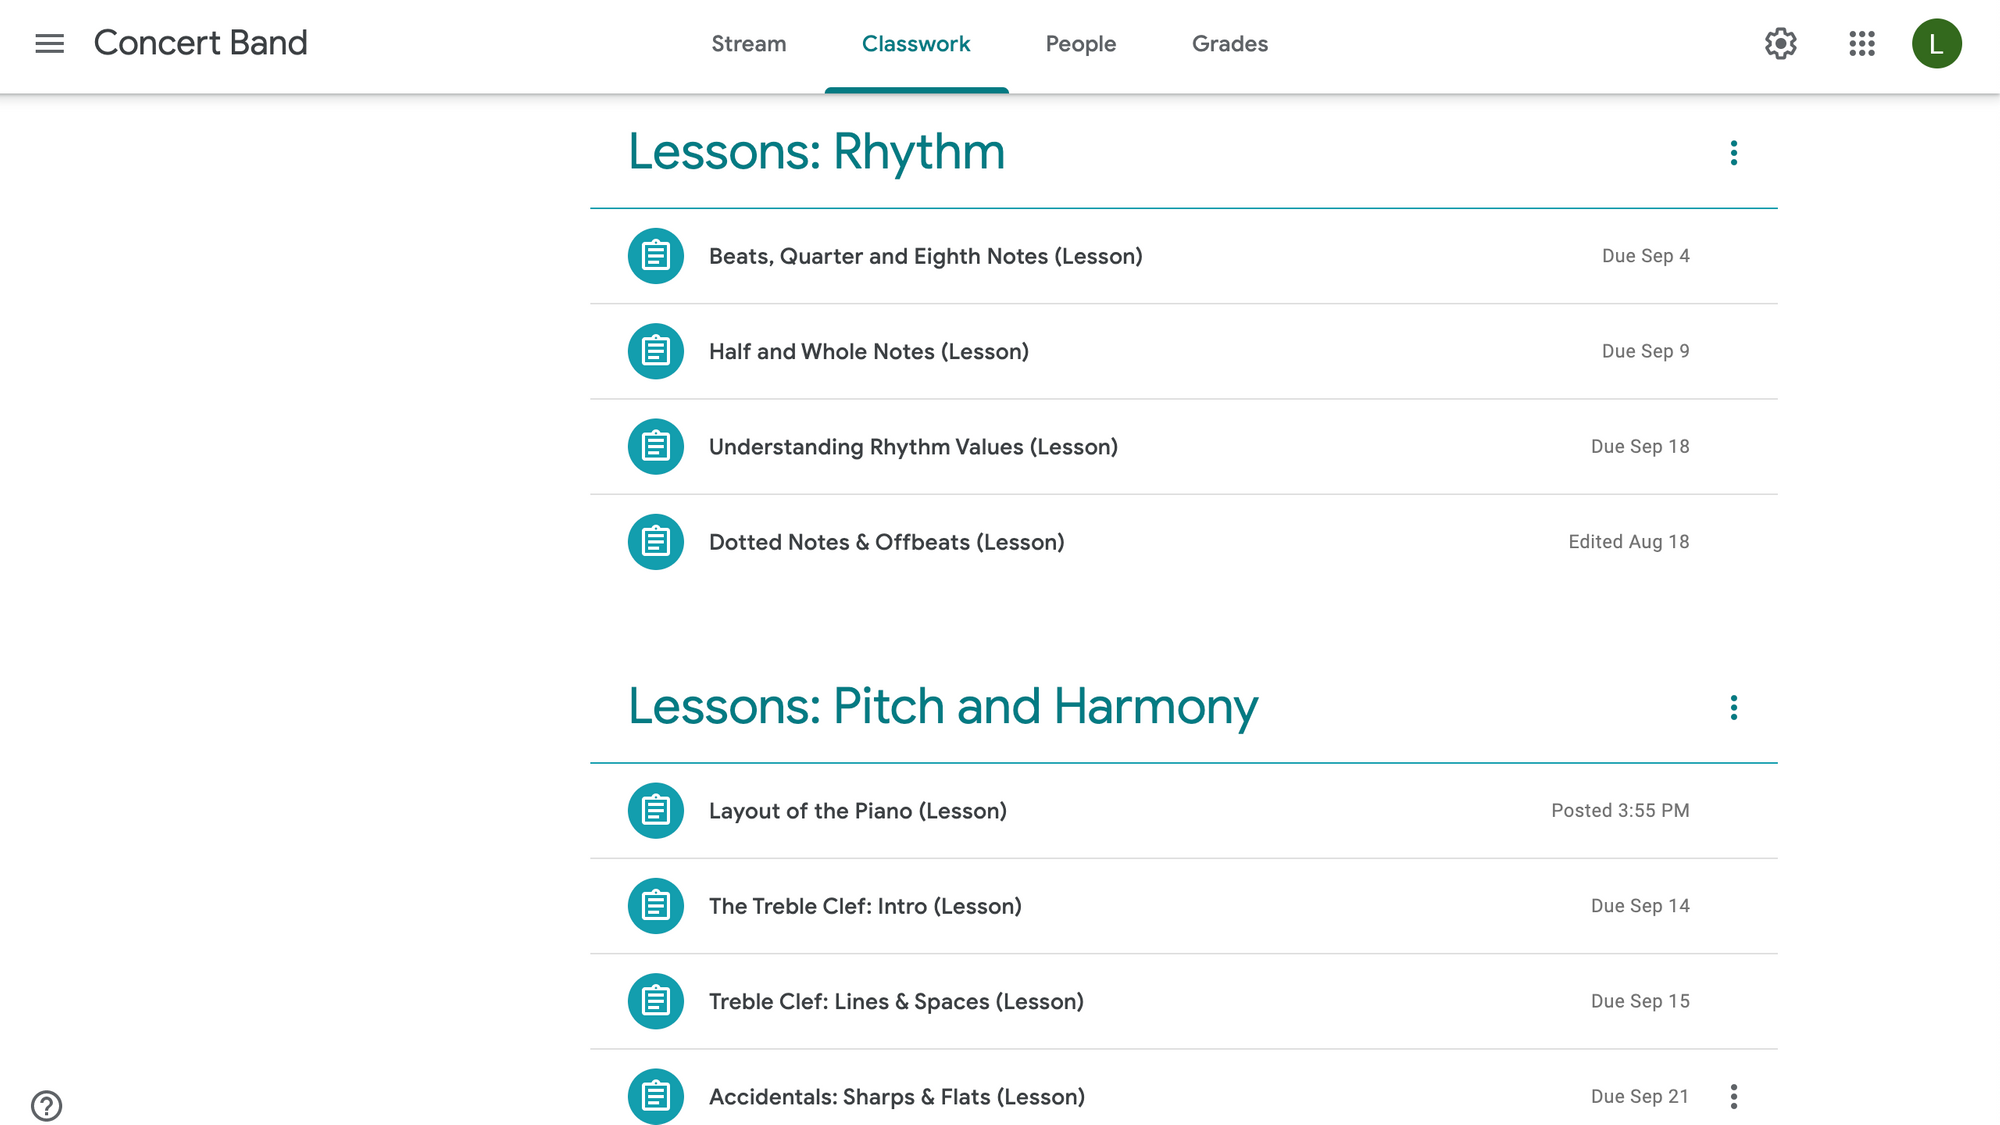Click the assignment icon for Understanding Rhythm Values

click(655, 446)
